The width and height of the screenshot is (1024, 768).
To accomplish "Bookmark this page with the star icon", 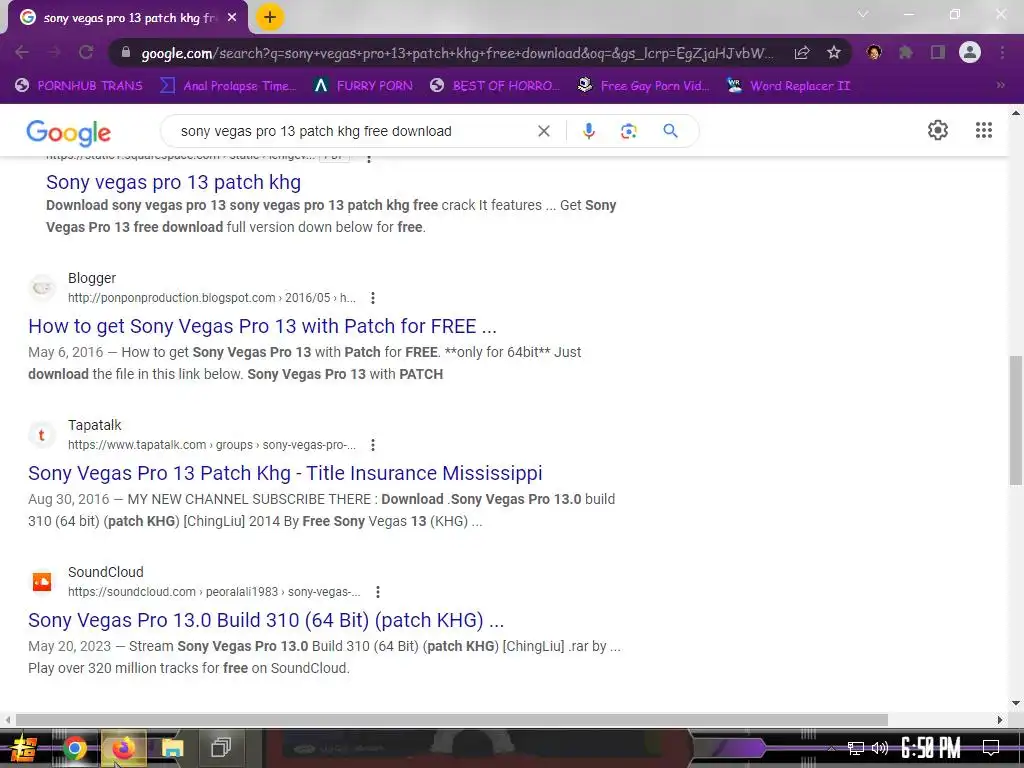I will [833, 52].
